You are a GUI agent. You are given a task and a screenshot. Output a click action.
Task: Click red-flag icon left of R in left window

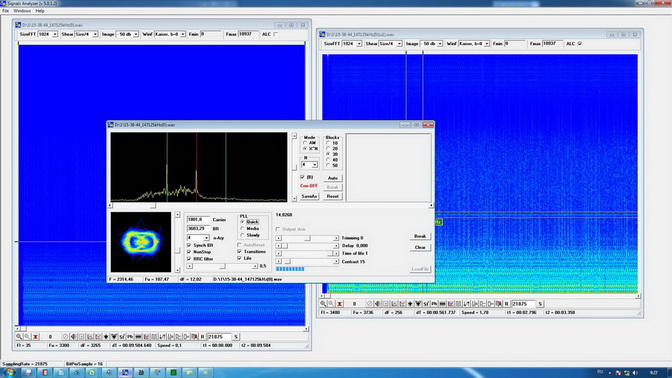[195, 337]
